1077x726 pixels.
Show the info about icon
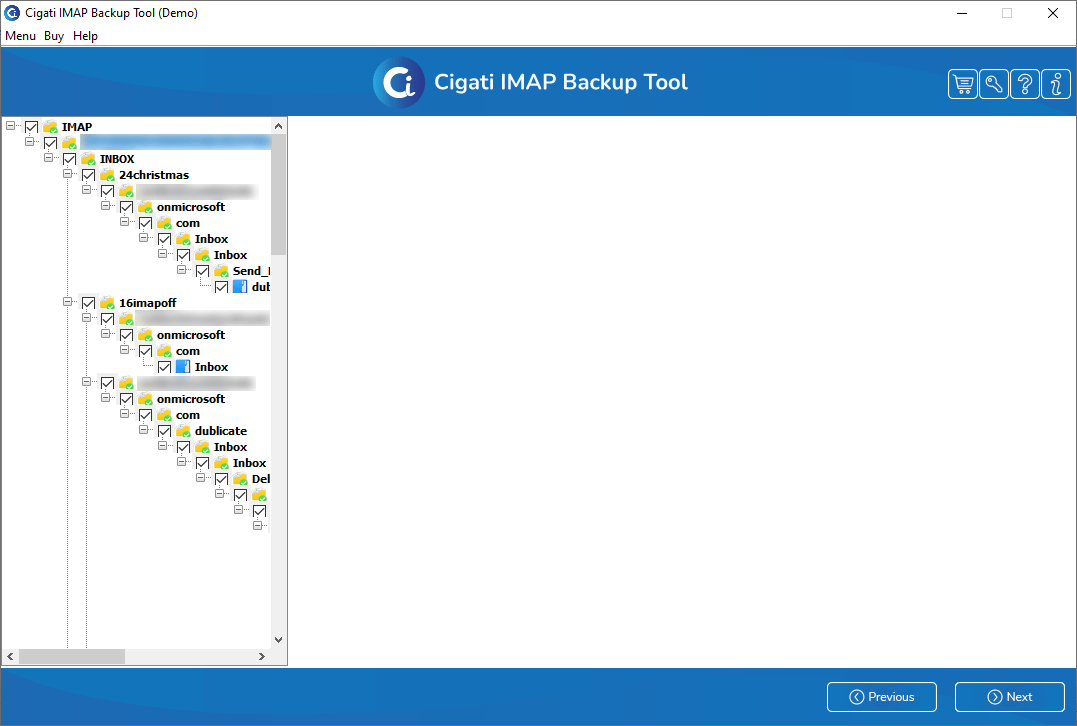(x=1055, y=84)
